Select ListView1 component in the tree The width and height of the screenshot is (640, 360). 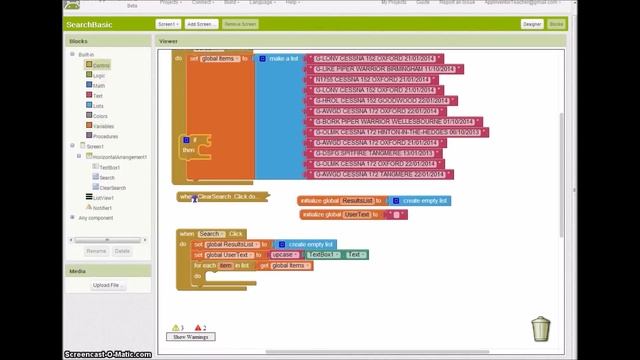tap(100, 198)
